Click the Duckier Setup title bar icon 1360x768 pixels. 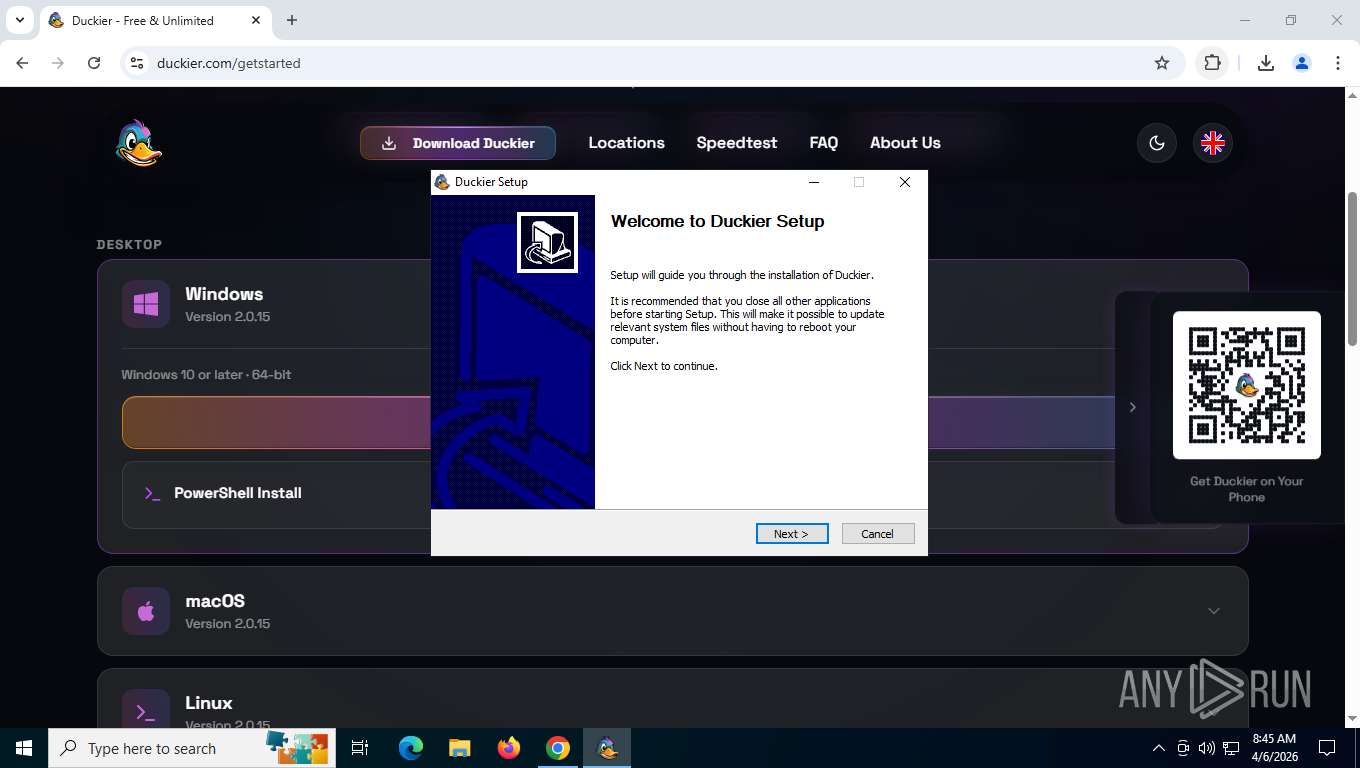point(442,182)
